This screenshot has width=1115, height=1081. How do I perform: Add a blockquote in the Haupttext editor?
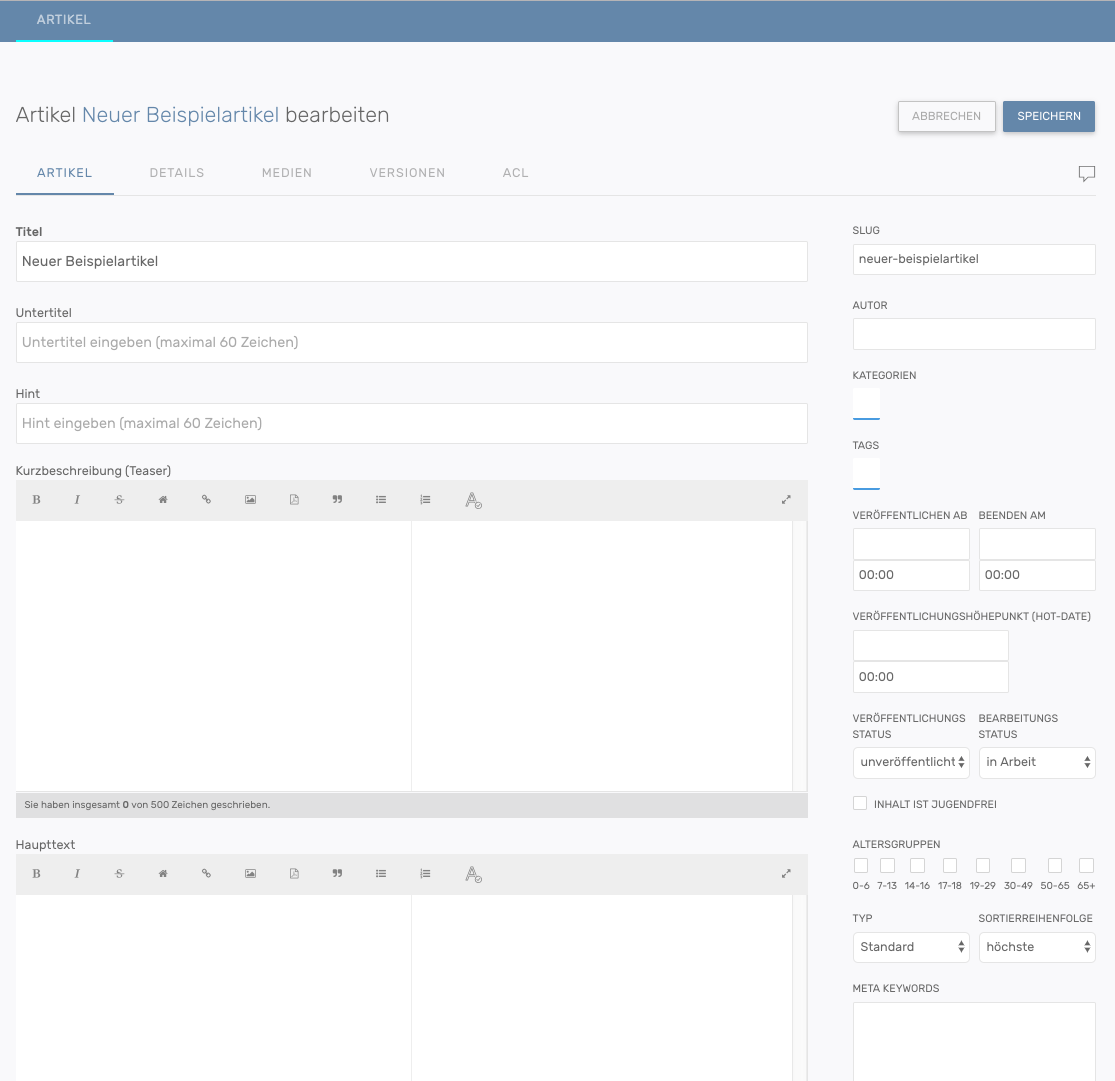point(337,873)
